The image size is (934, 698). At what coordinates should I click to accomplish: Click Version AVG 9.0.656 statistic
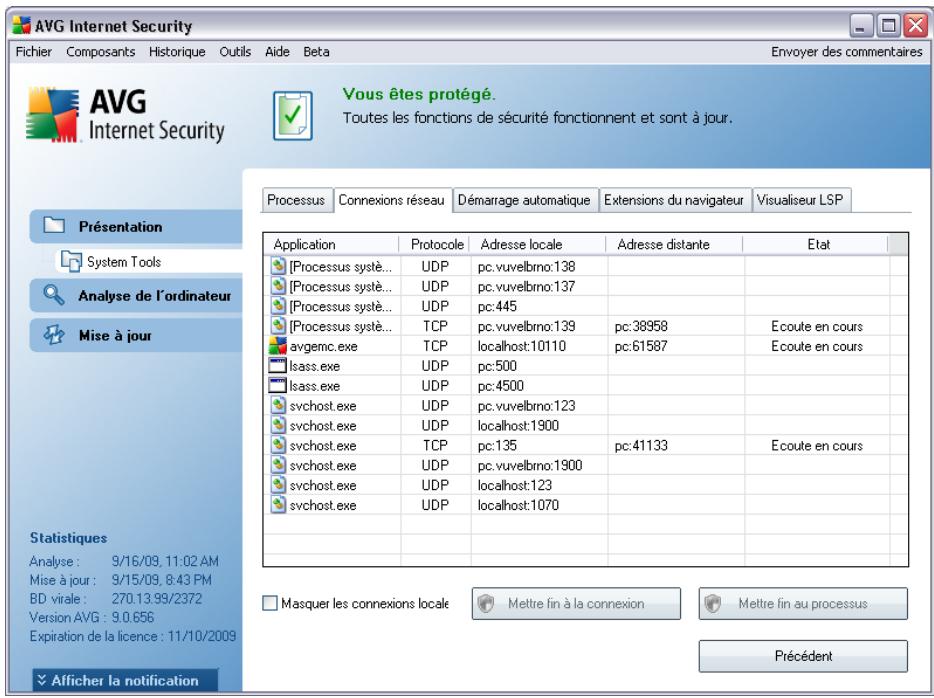[x=92, y=617]
